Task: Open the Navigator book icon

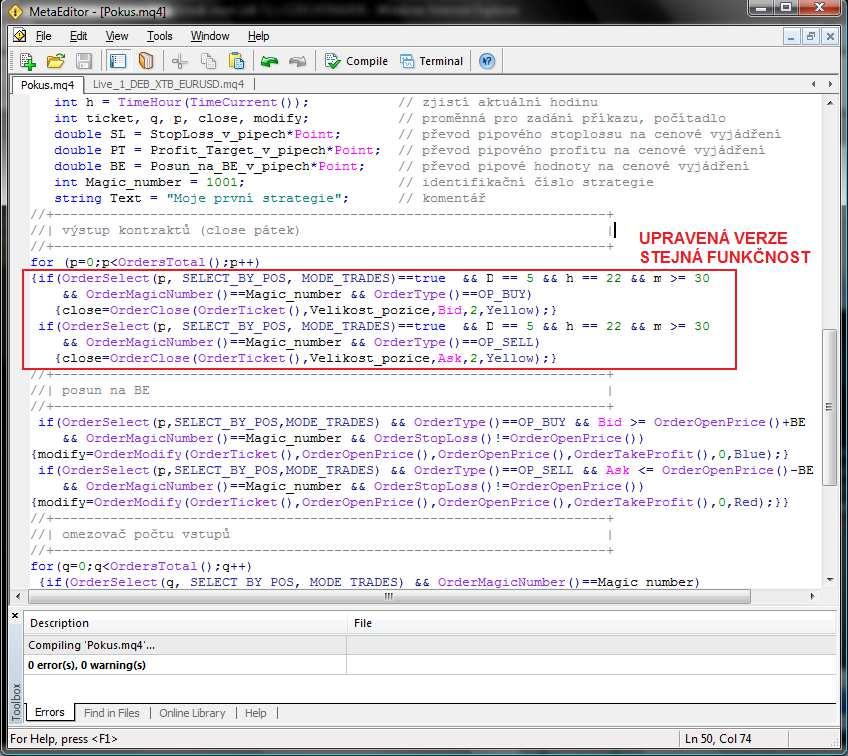Action: coord(146,61)
